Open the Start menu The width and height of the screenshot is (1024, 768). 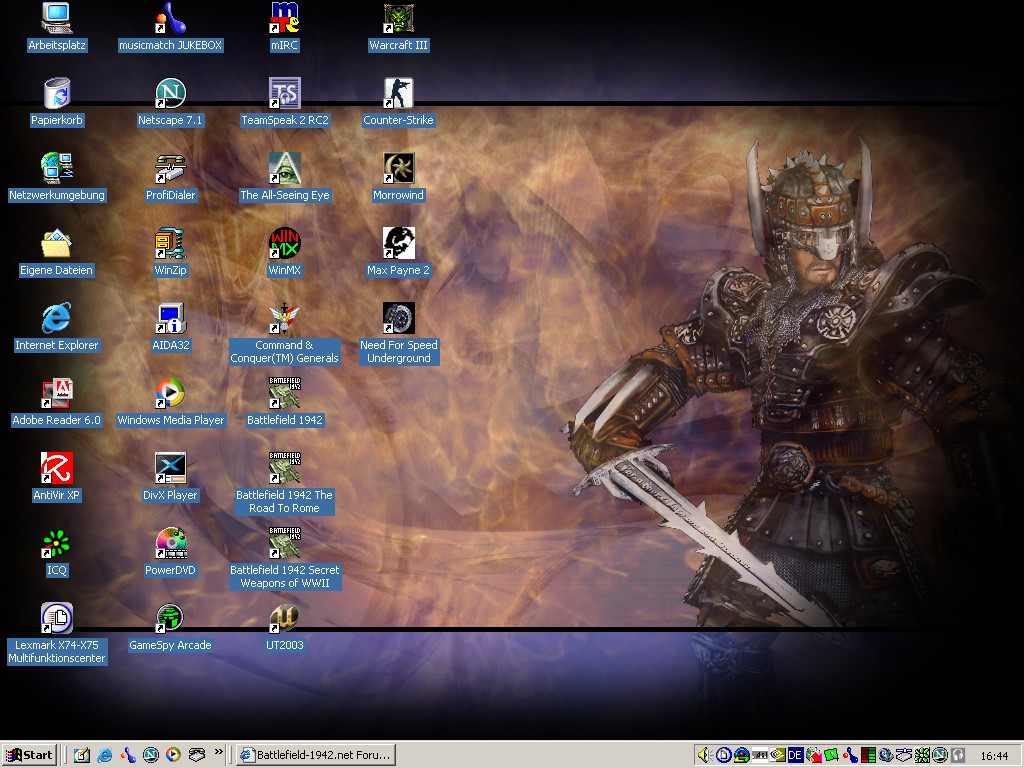tap(29, 755)
